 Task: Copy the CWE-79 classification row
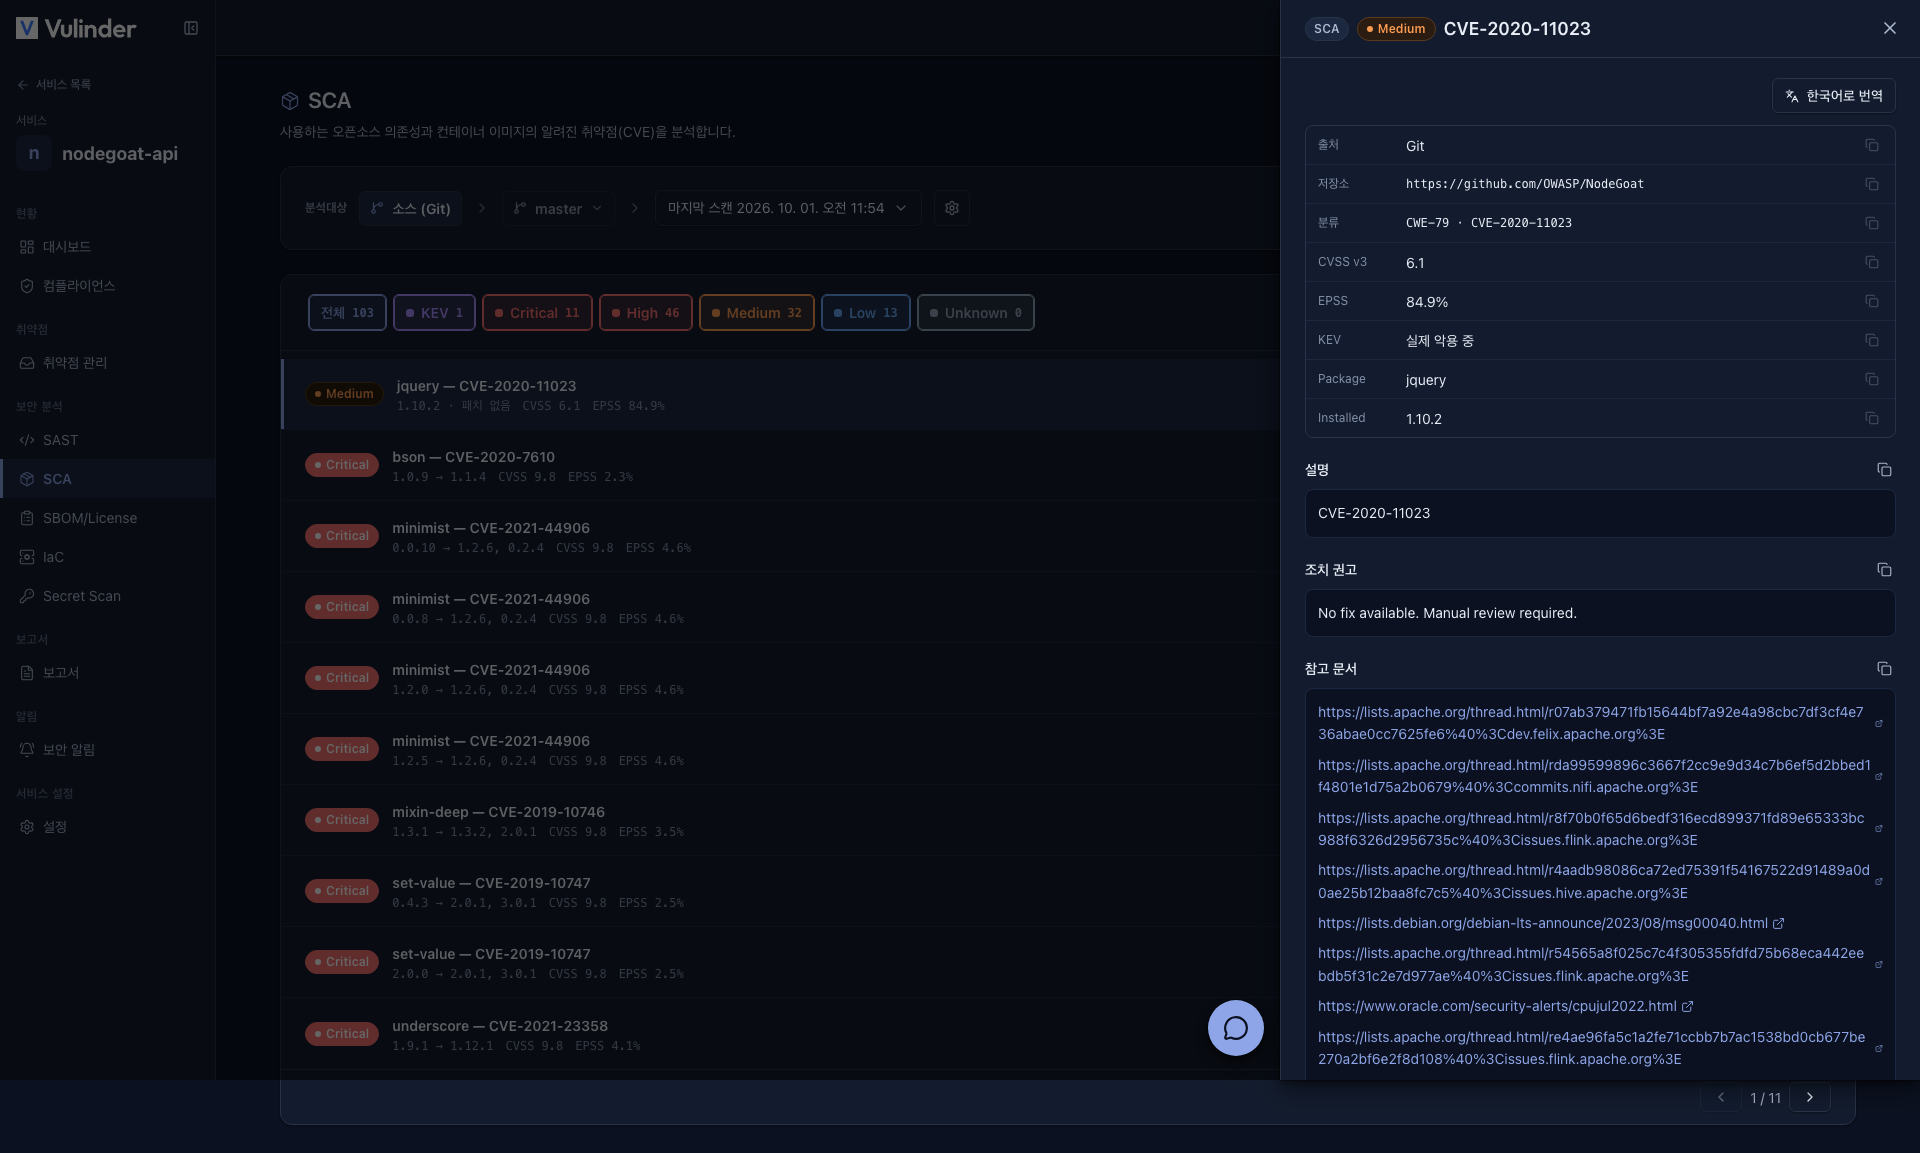point(1871,223)
